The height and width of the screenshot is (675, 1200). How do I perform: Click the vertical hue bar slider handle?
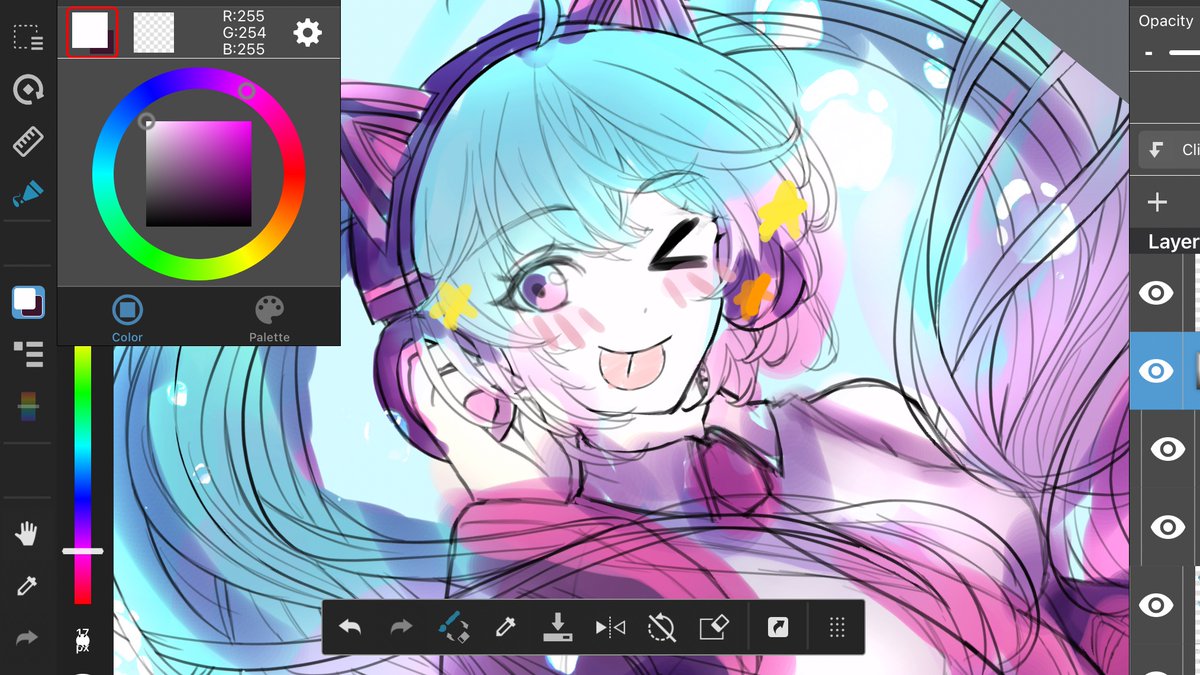click(82, 551)
